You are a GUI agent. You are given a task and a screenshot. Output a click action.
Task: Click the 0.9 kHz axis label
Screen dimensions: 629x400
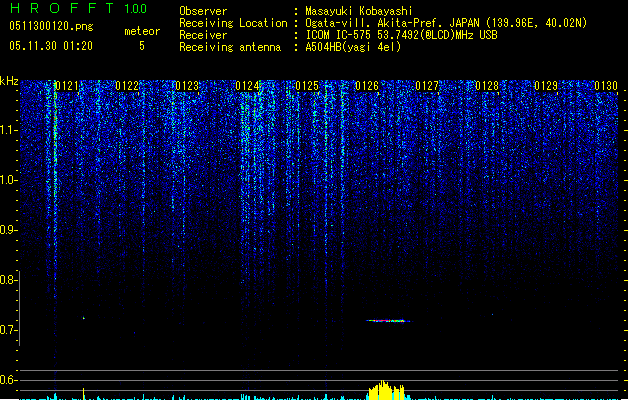[9, 230]
